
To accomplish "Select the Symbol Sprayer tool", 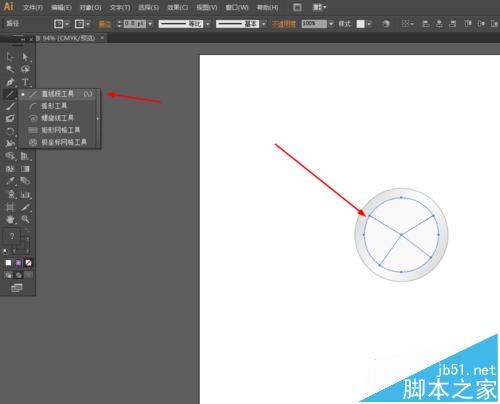I will (x=10, y=194).
